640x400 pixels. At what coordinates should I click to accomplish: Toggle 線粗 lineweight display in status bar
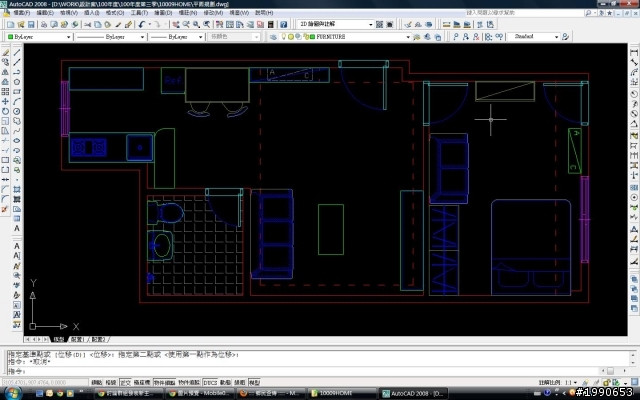click(x=240, y=382)
